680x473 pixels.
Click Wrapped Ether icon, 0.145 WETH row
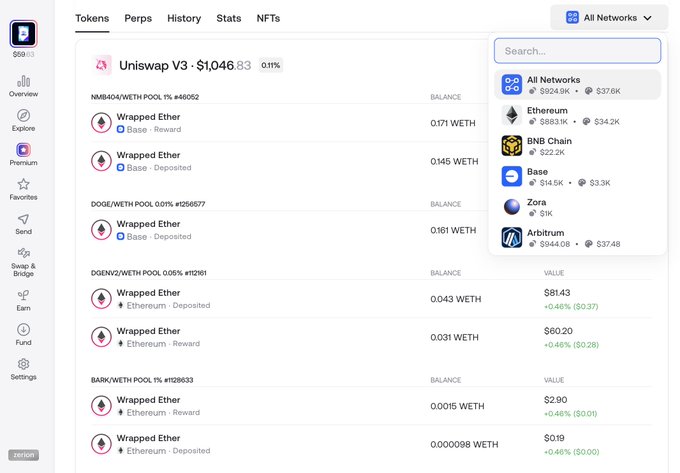[x=101, y=161]
